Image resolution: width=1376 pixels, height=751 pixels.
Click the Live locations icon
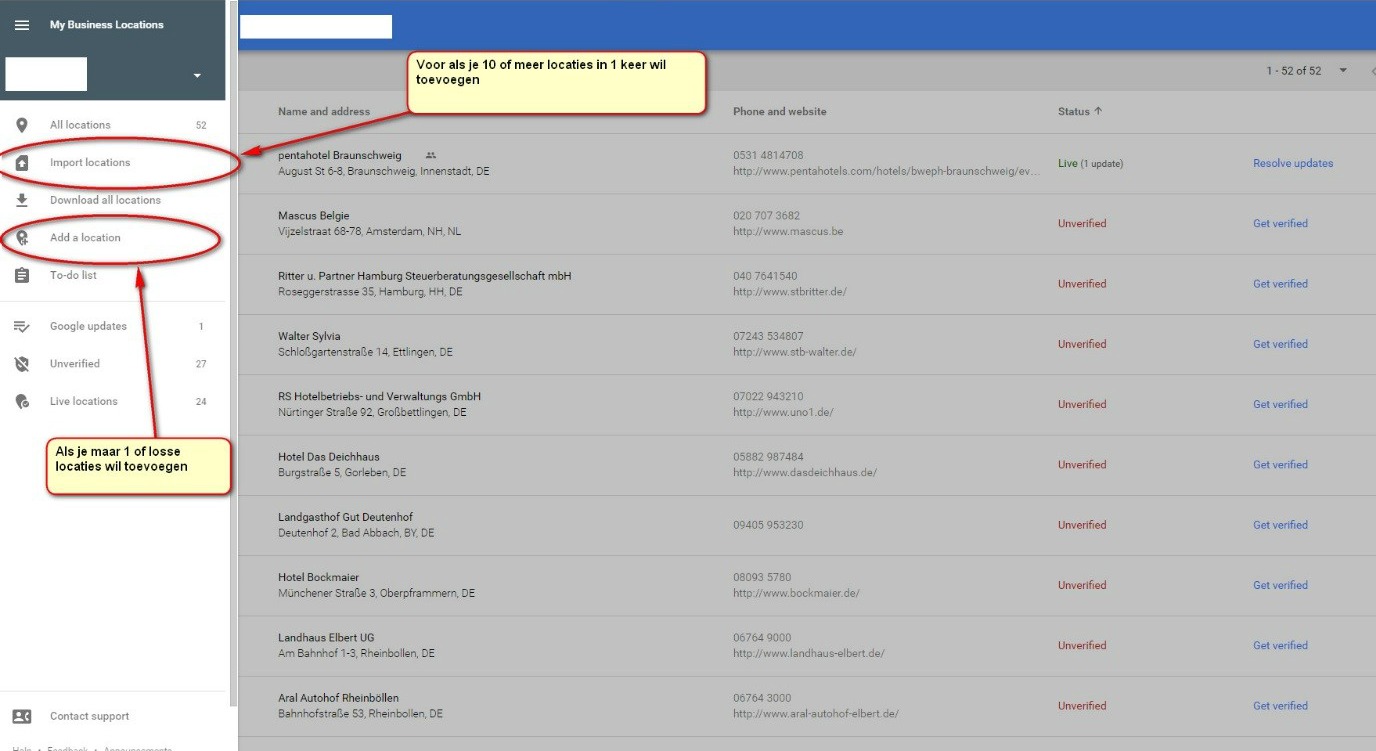(22, 401)
